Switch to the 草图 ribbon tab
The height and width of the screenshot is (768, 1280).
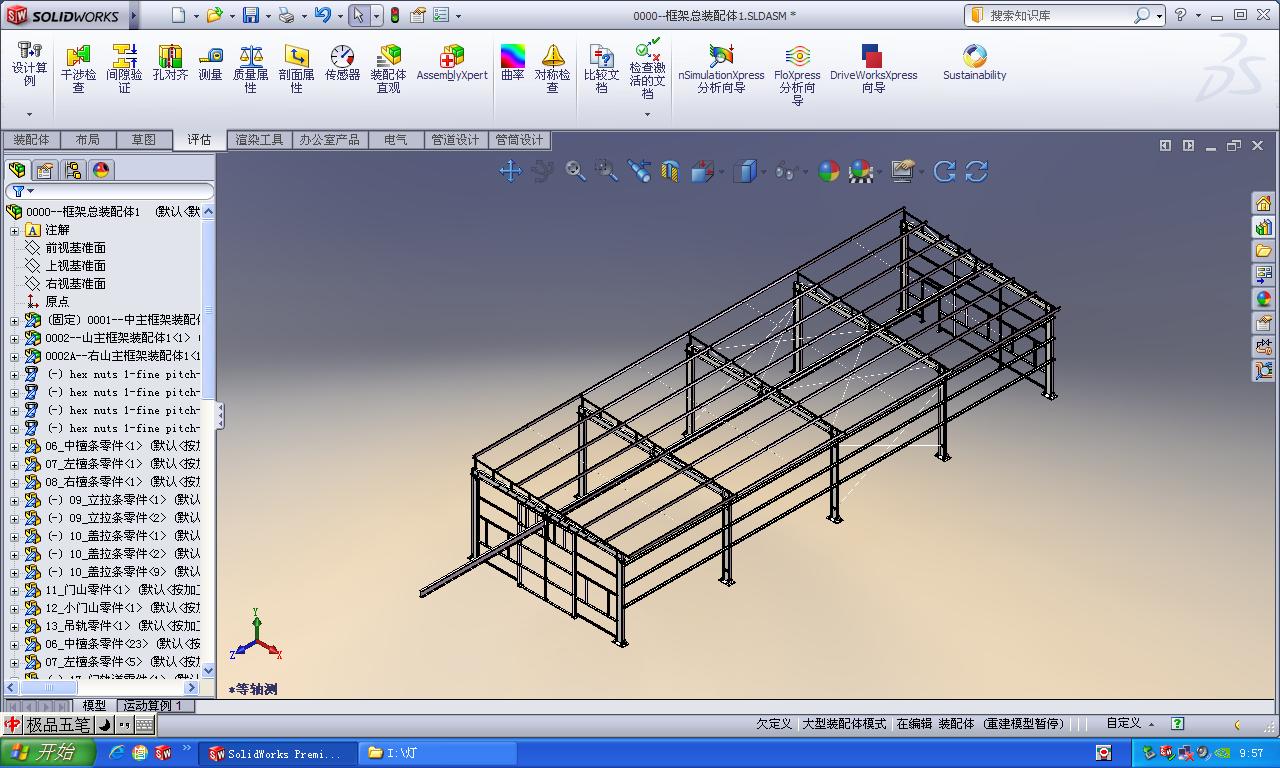click(x=144, y=140)
